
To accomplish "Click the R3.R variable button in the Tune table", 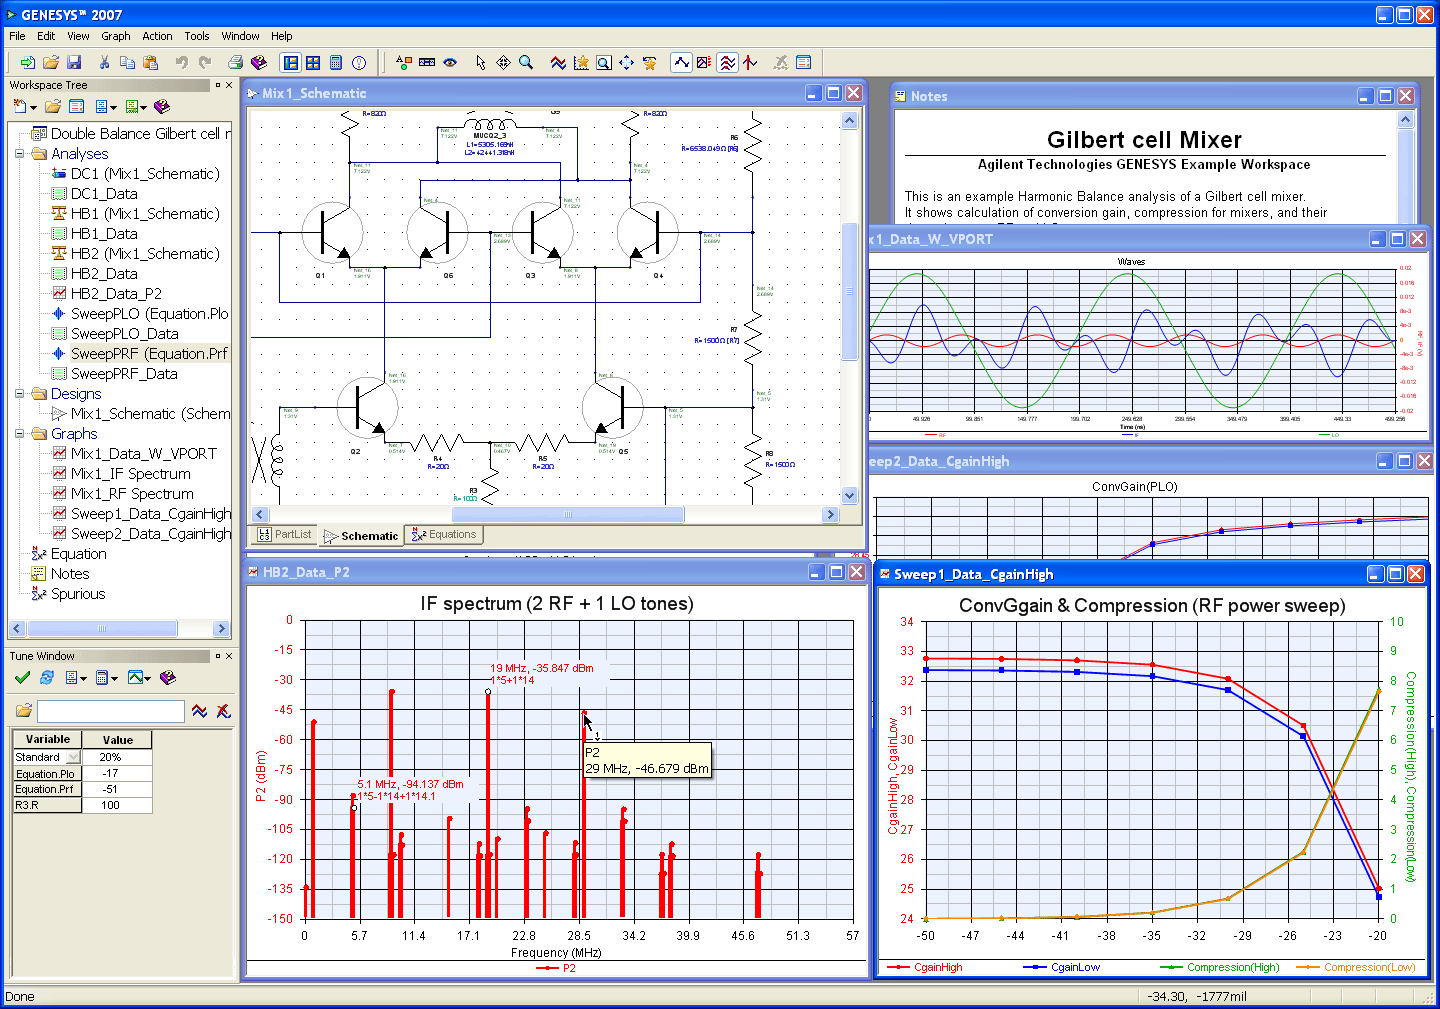I will [x=46, y=805].
